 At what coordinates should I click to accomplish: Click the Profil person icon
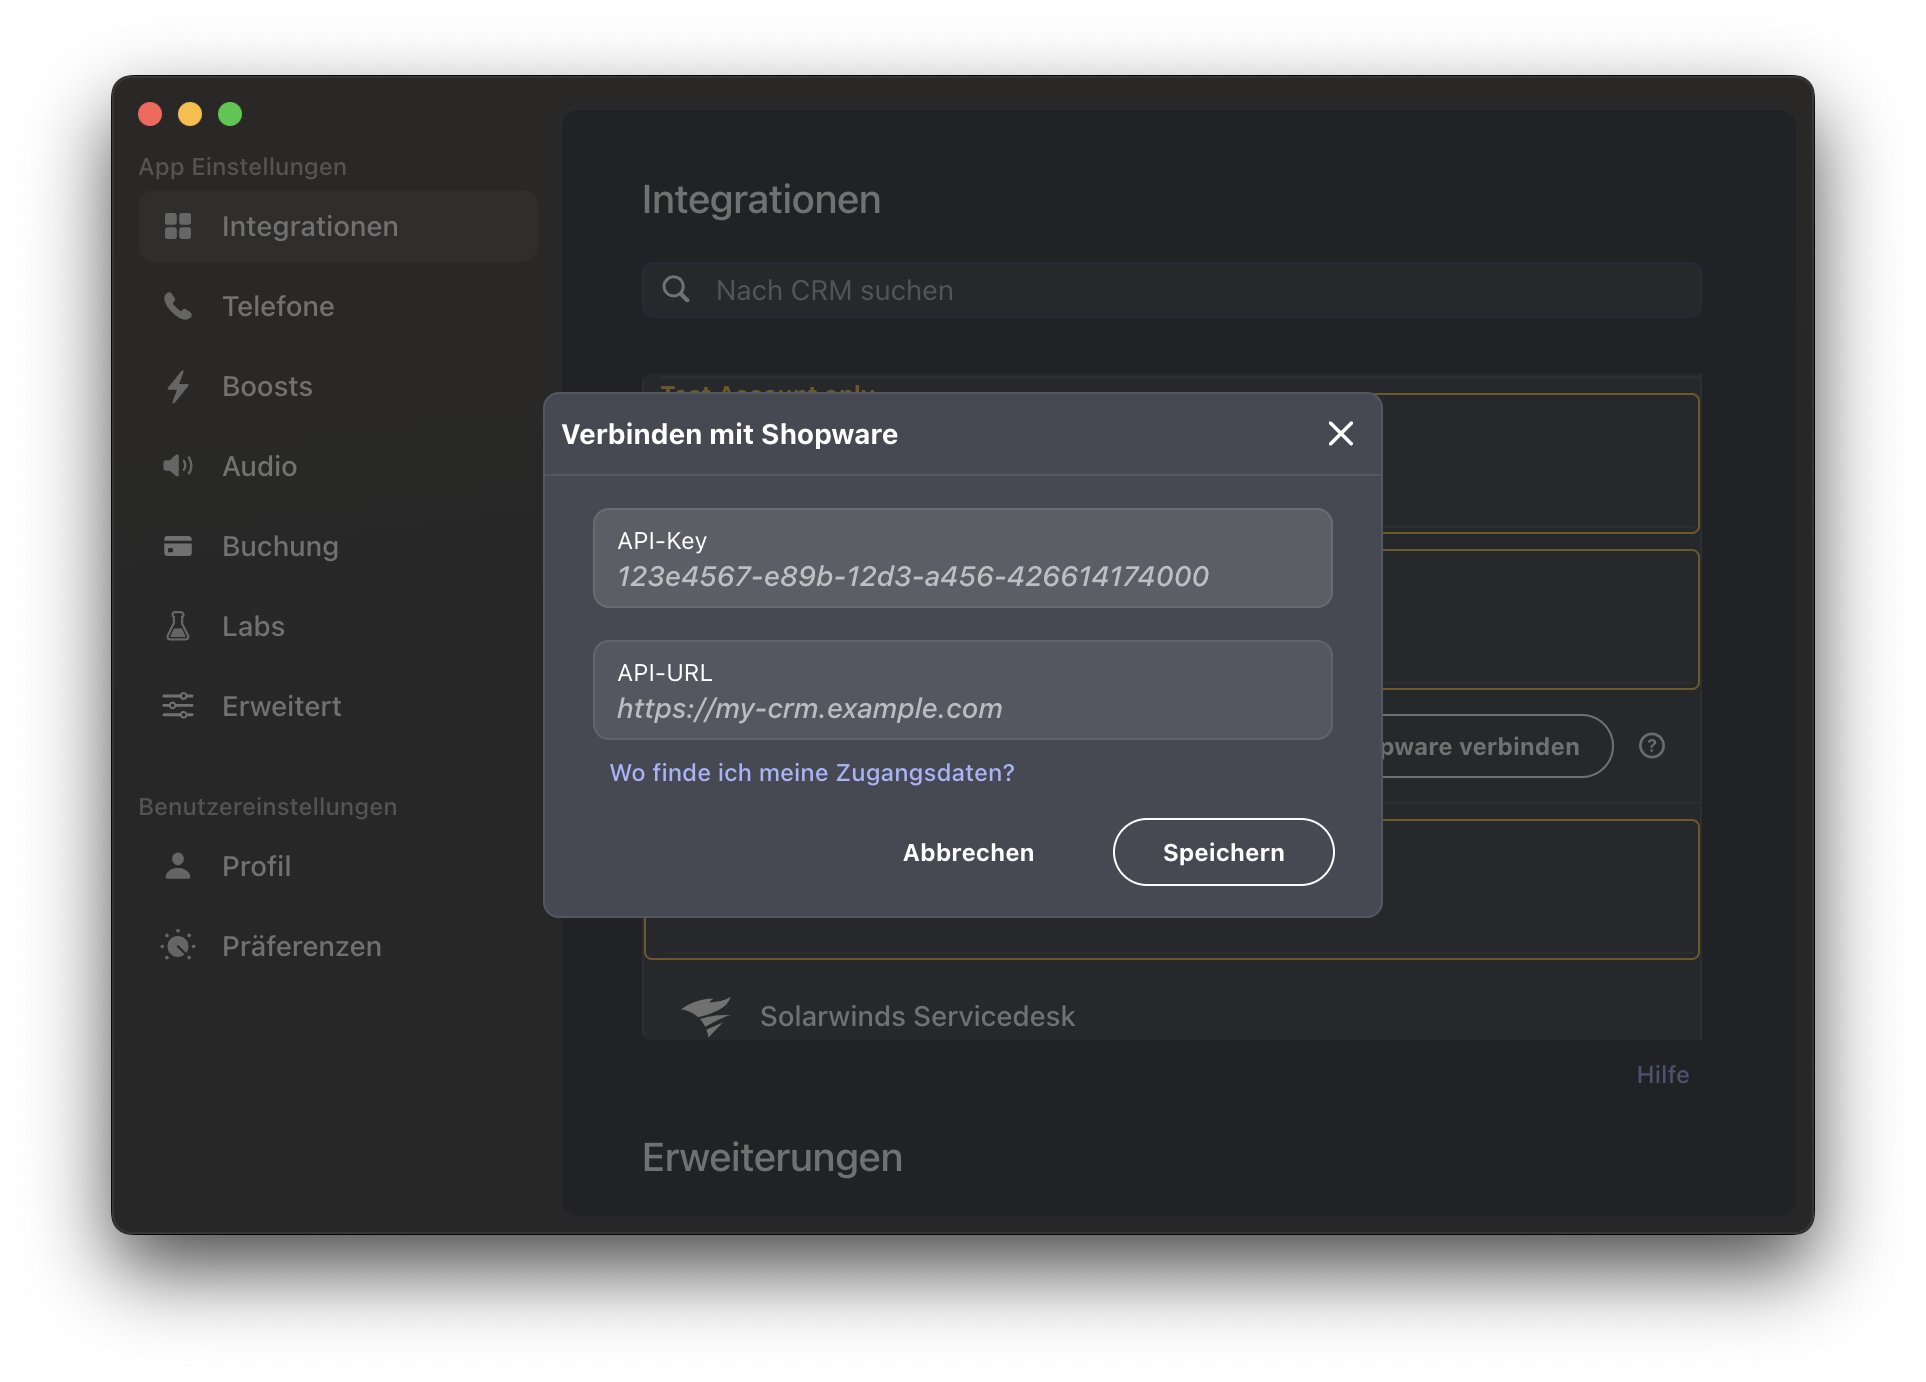[x=178, y=866]
